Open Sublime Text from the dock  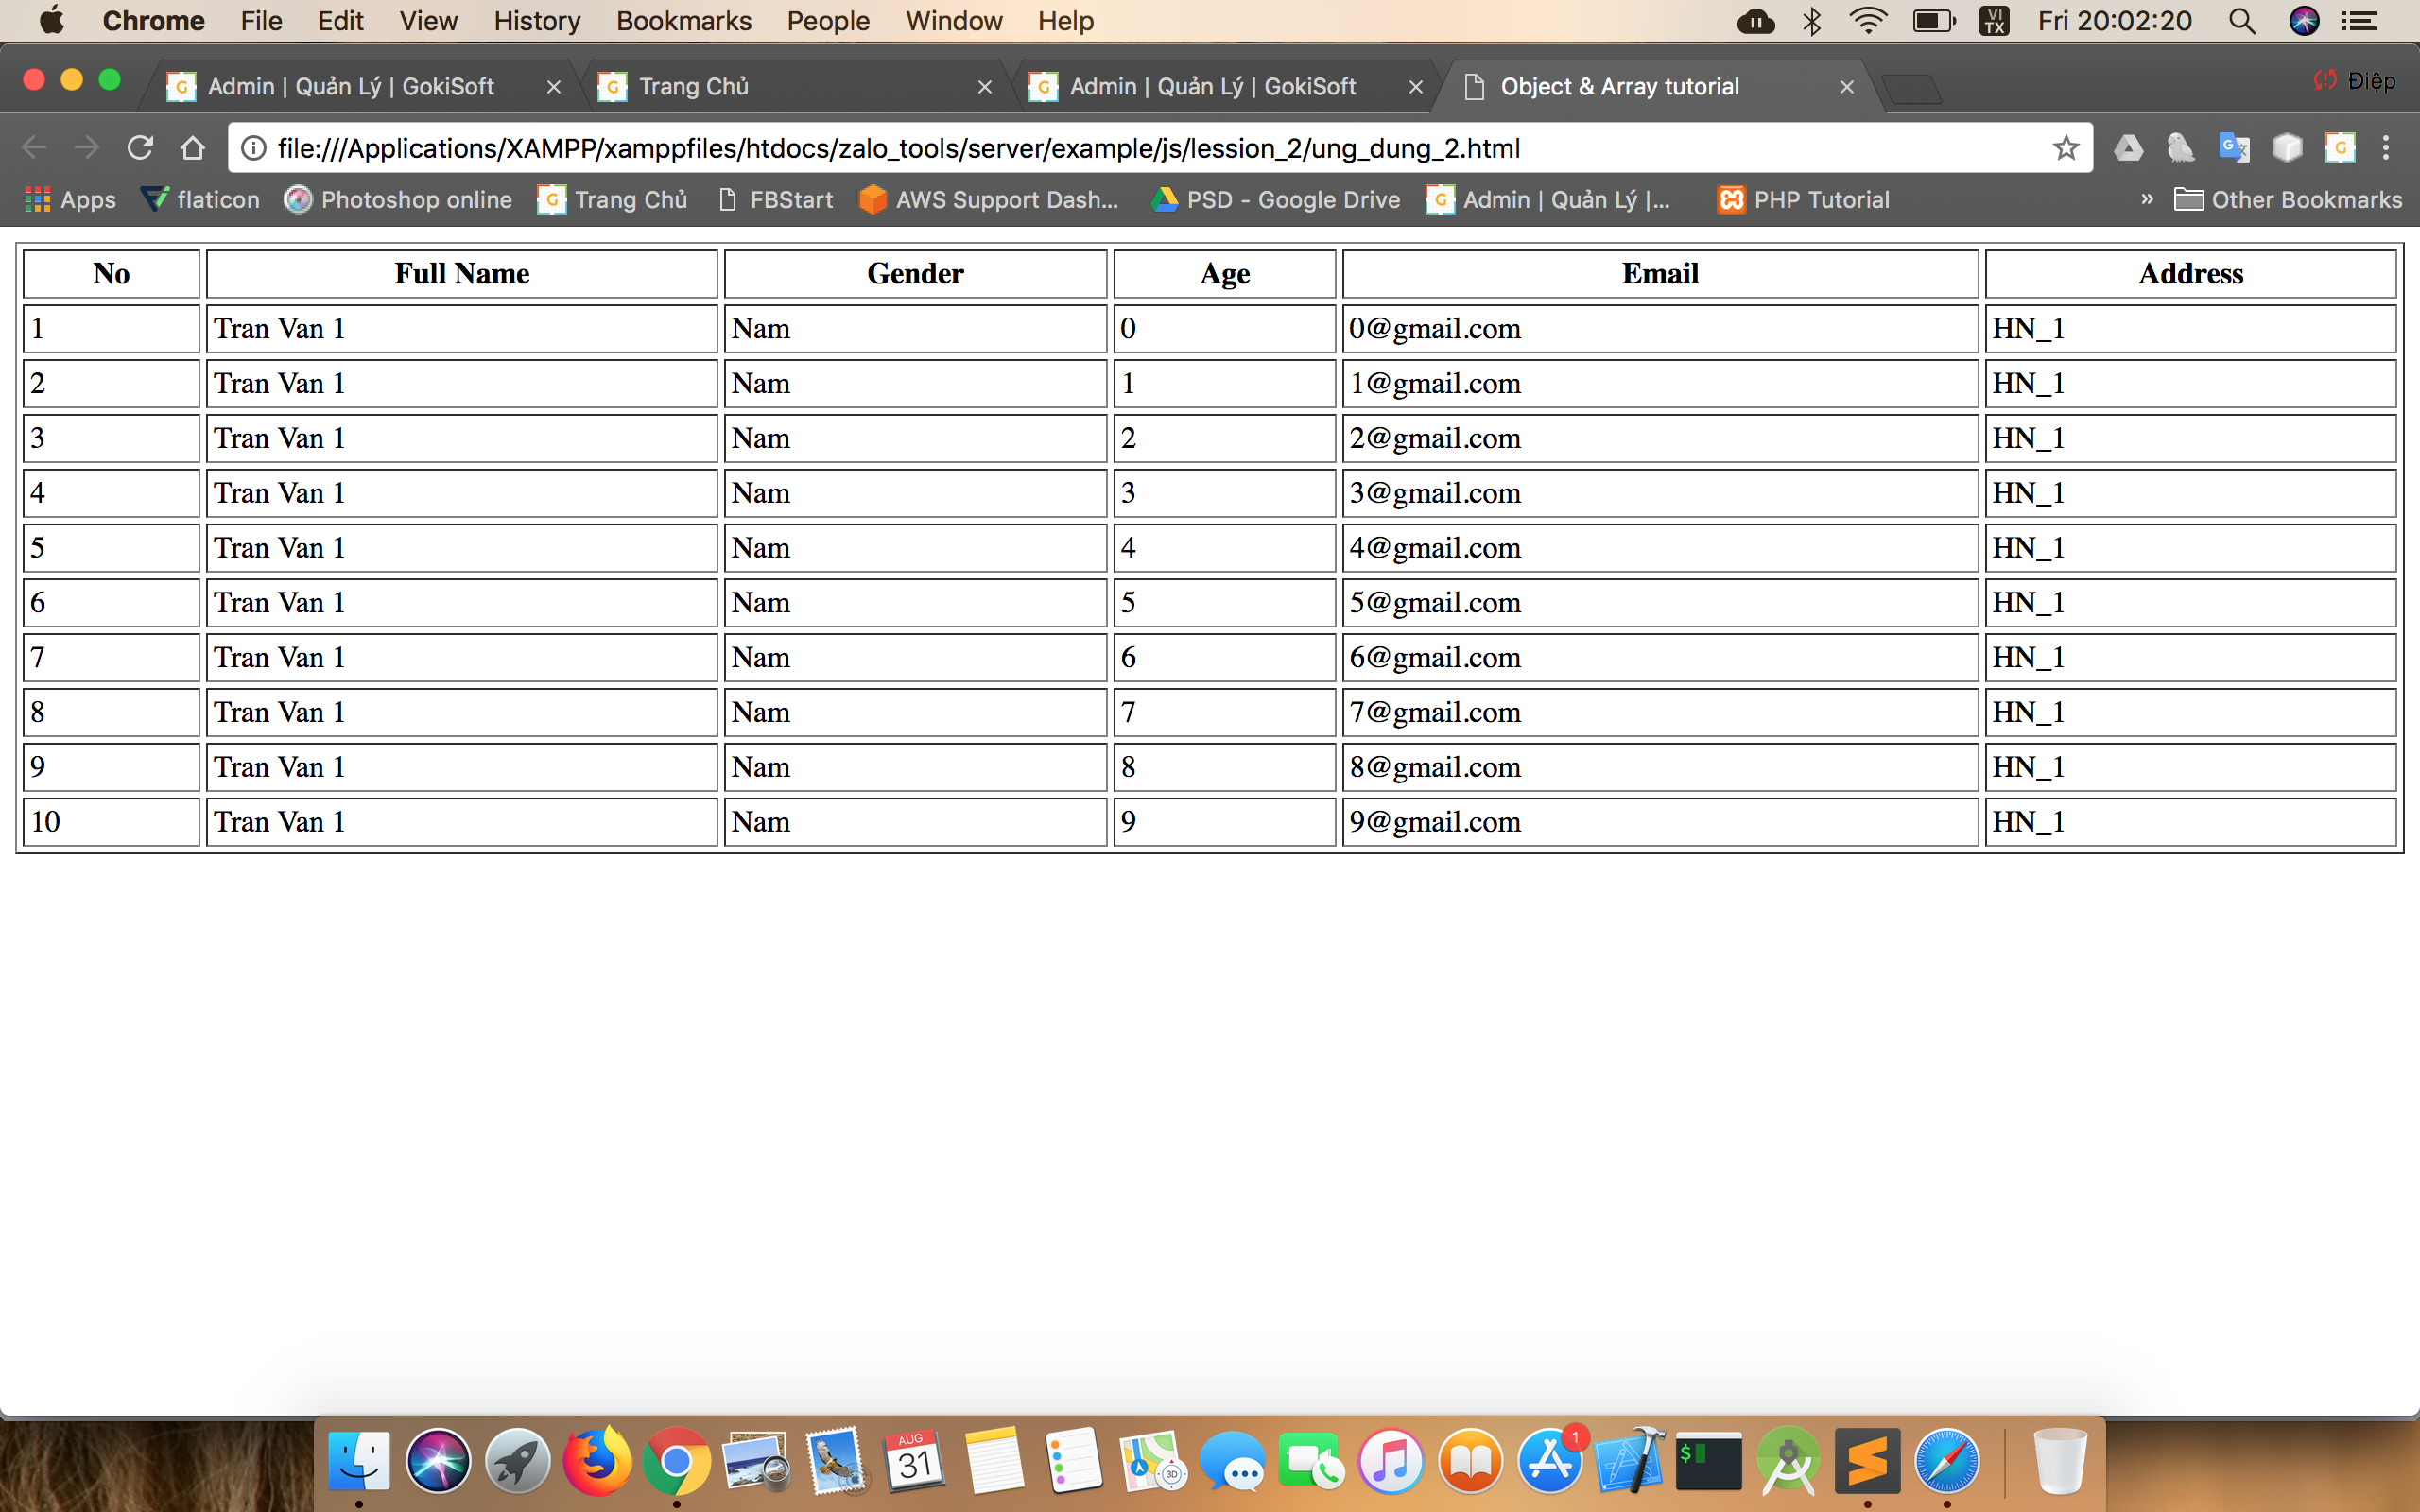(1867, 1461)
